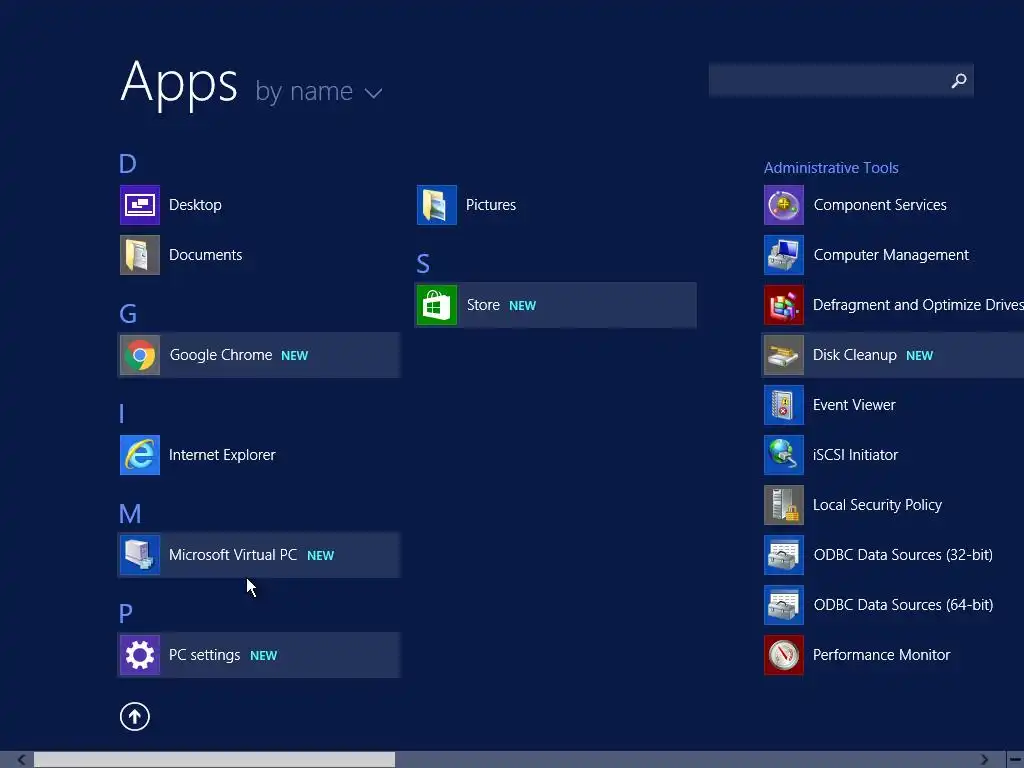Jump to letter S group header
This screenshot has height=768, width=1024.
pyautogui.click(x=423, y=264)
